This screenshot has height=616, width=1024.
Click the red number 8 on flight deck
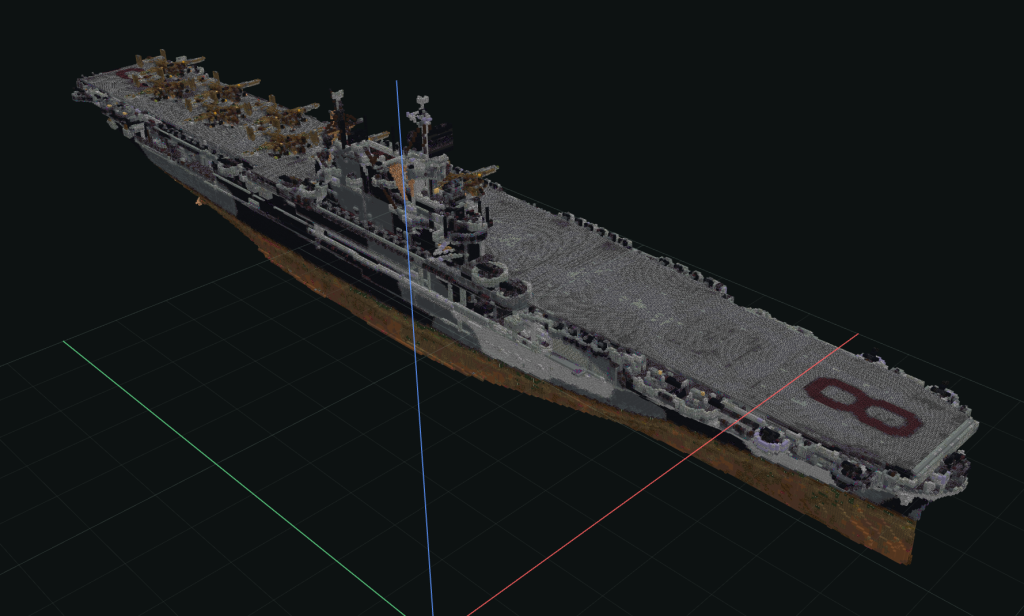pyautogui.click(x=862, y=408)
